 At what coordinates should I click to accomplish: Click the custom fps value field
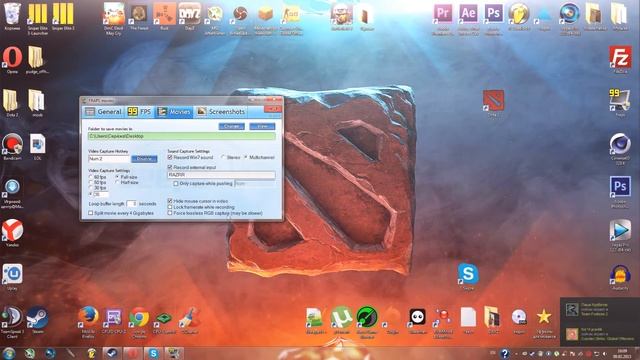[x=101, y=194]
